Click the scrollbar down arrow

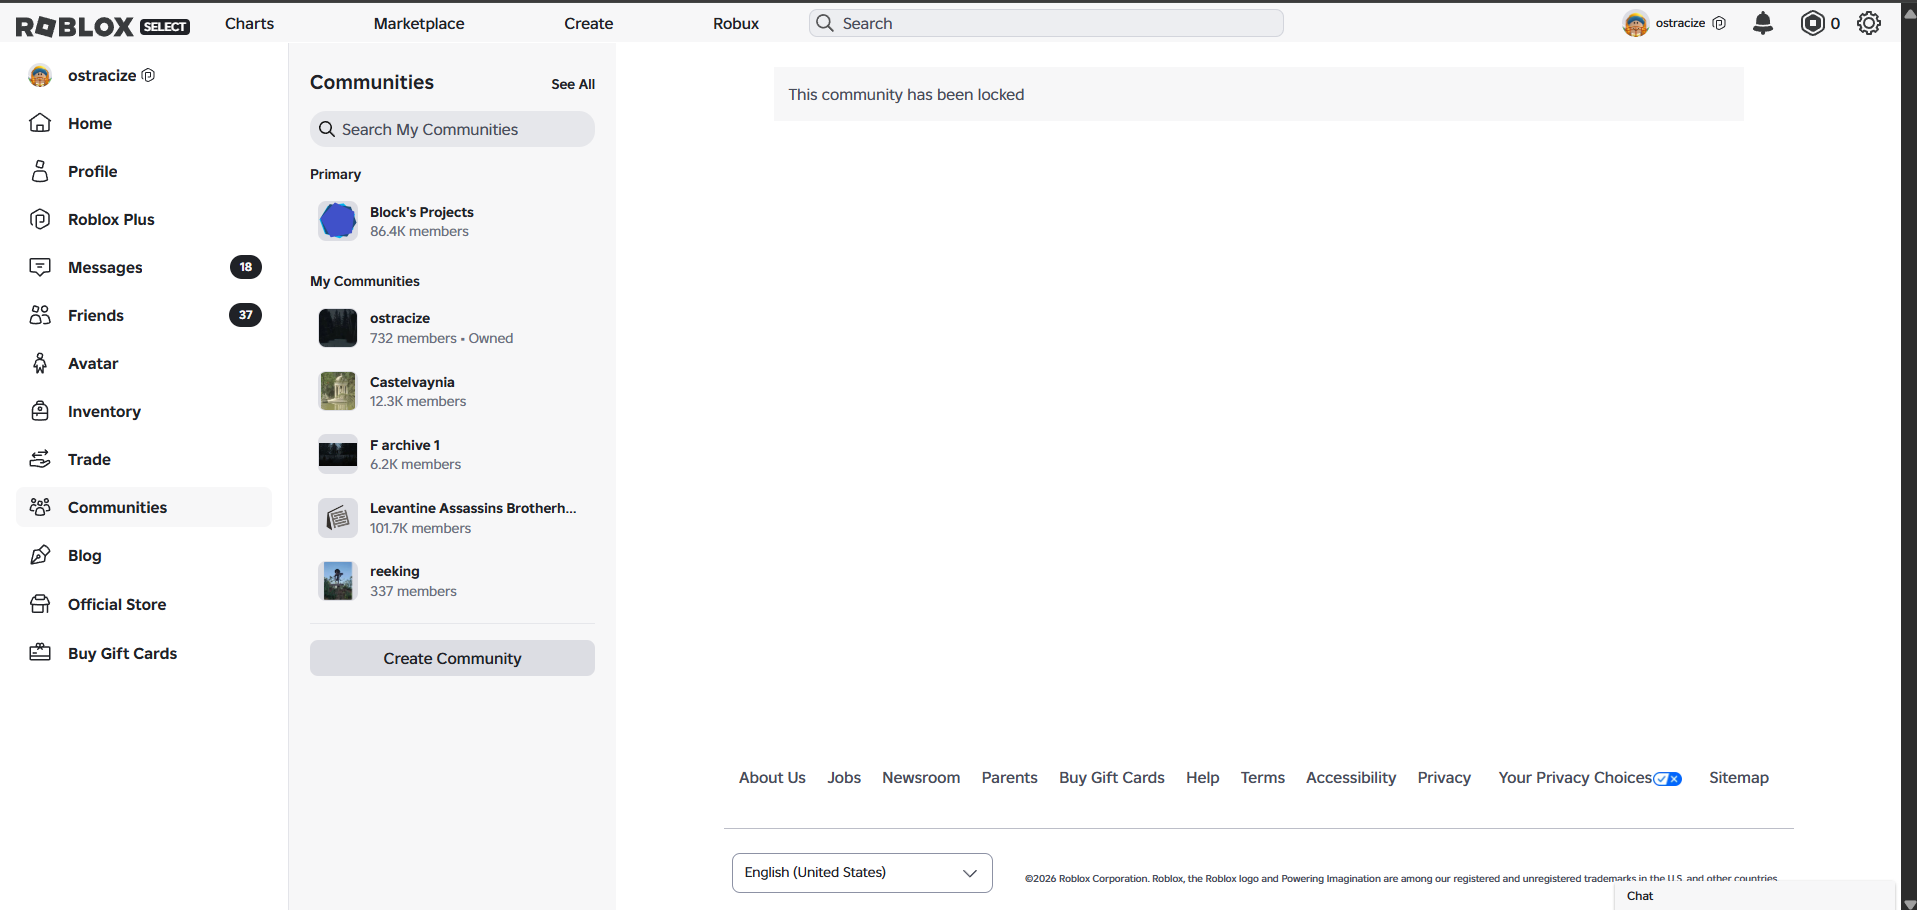tap(1909, 903)
